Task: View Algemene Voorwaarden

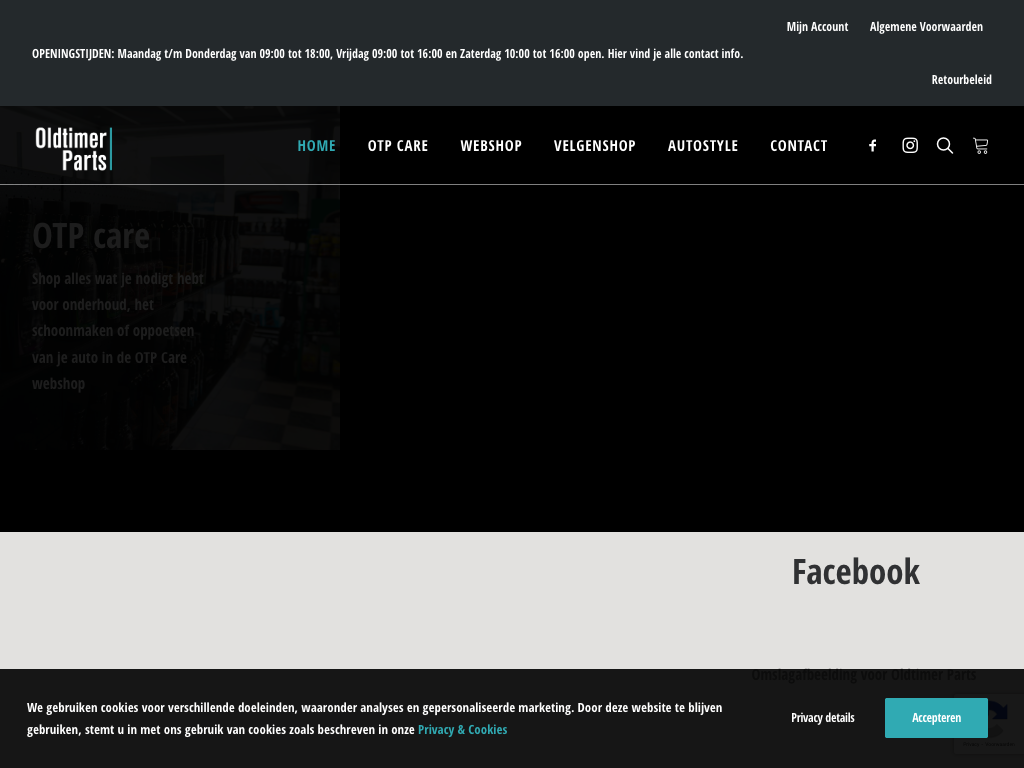Action: point(926,27)
